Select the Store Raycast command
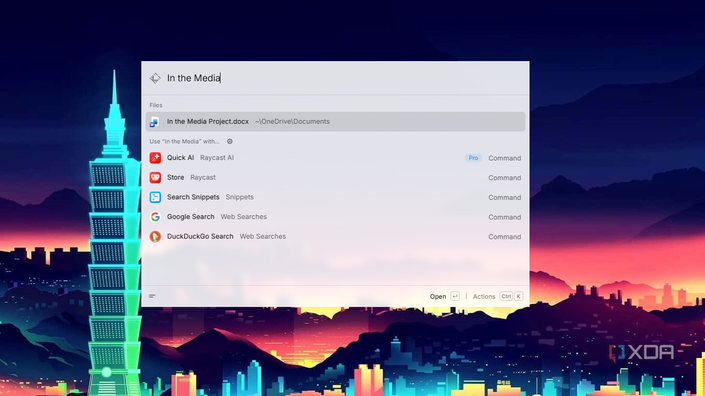Image resolution: width=705 pixels, height=396 pixels. 335,178
